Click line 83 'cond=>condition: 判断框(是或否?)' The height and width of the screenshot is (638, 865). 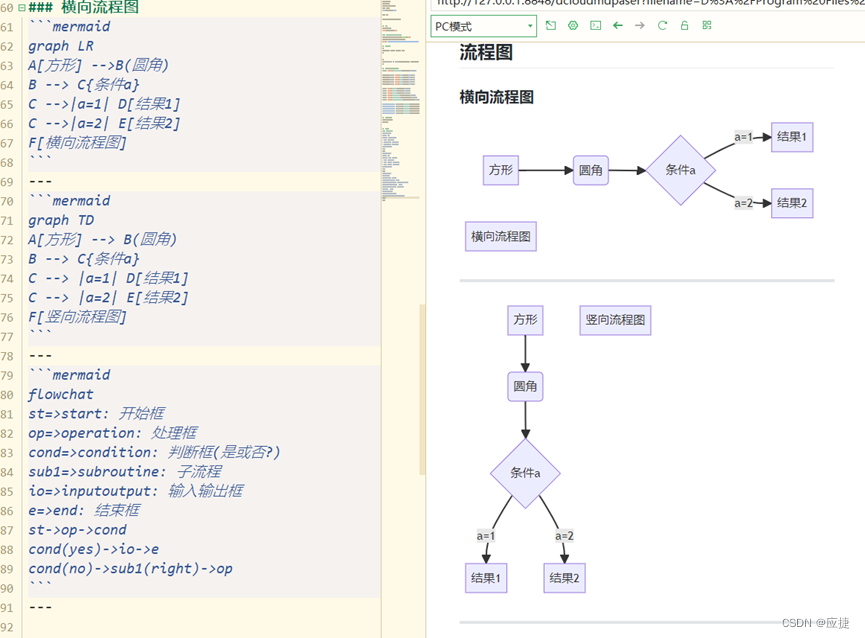tap(154, 453)
